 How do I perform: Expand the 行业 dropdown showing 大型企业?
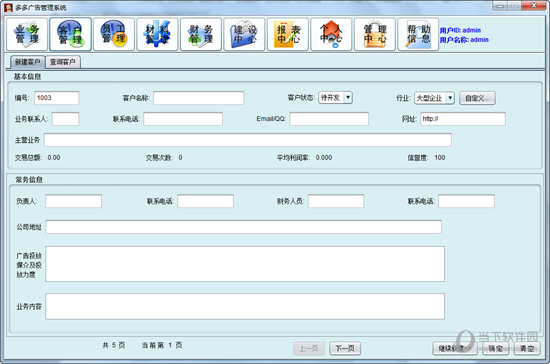[434, 98]
